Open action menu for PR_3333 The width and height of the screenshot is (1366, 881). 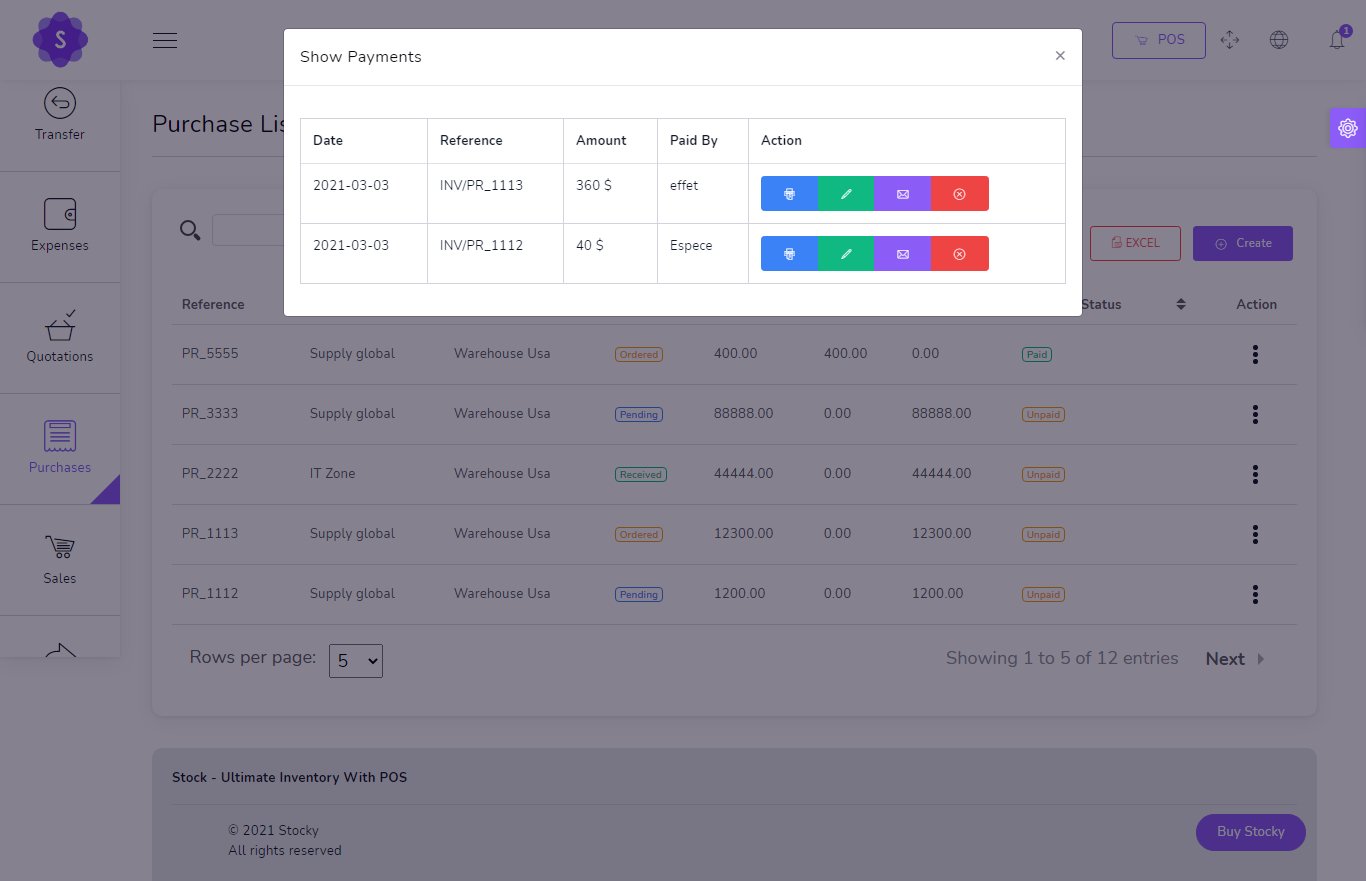1255,414
